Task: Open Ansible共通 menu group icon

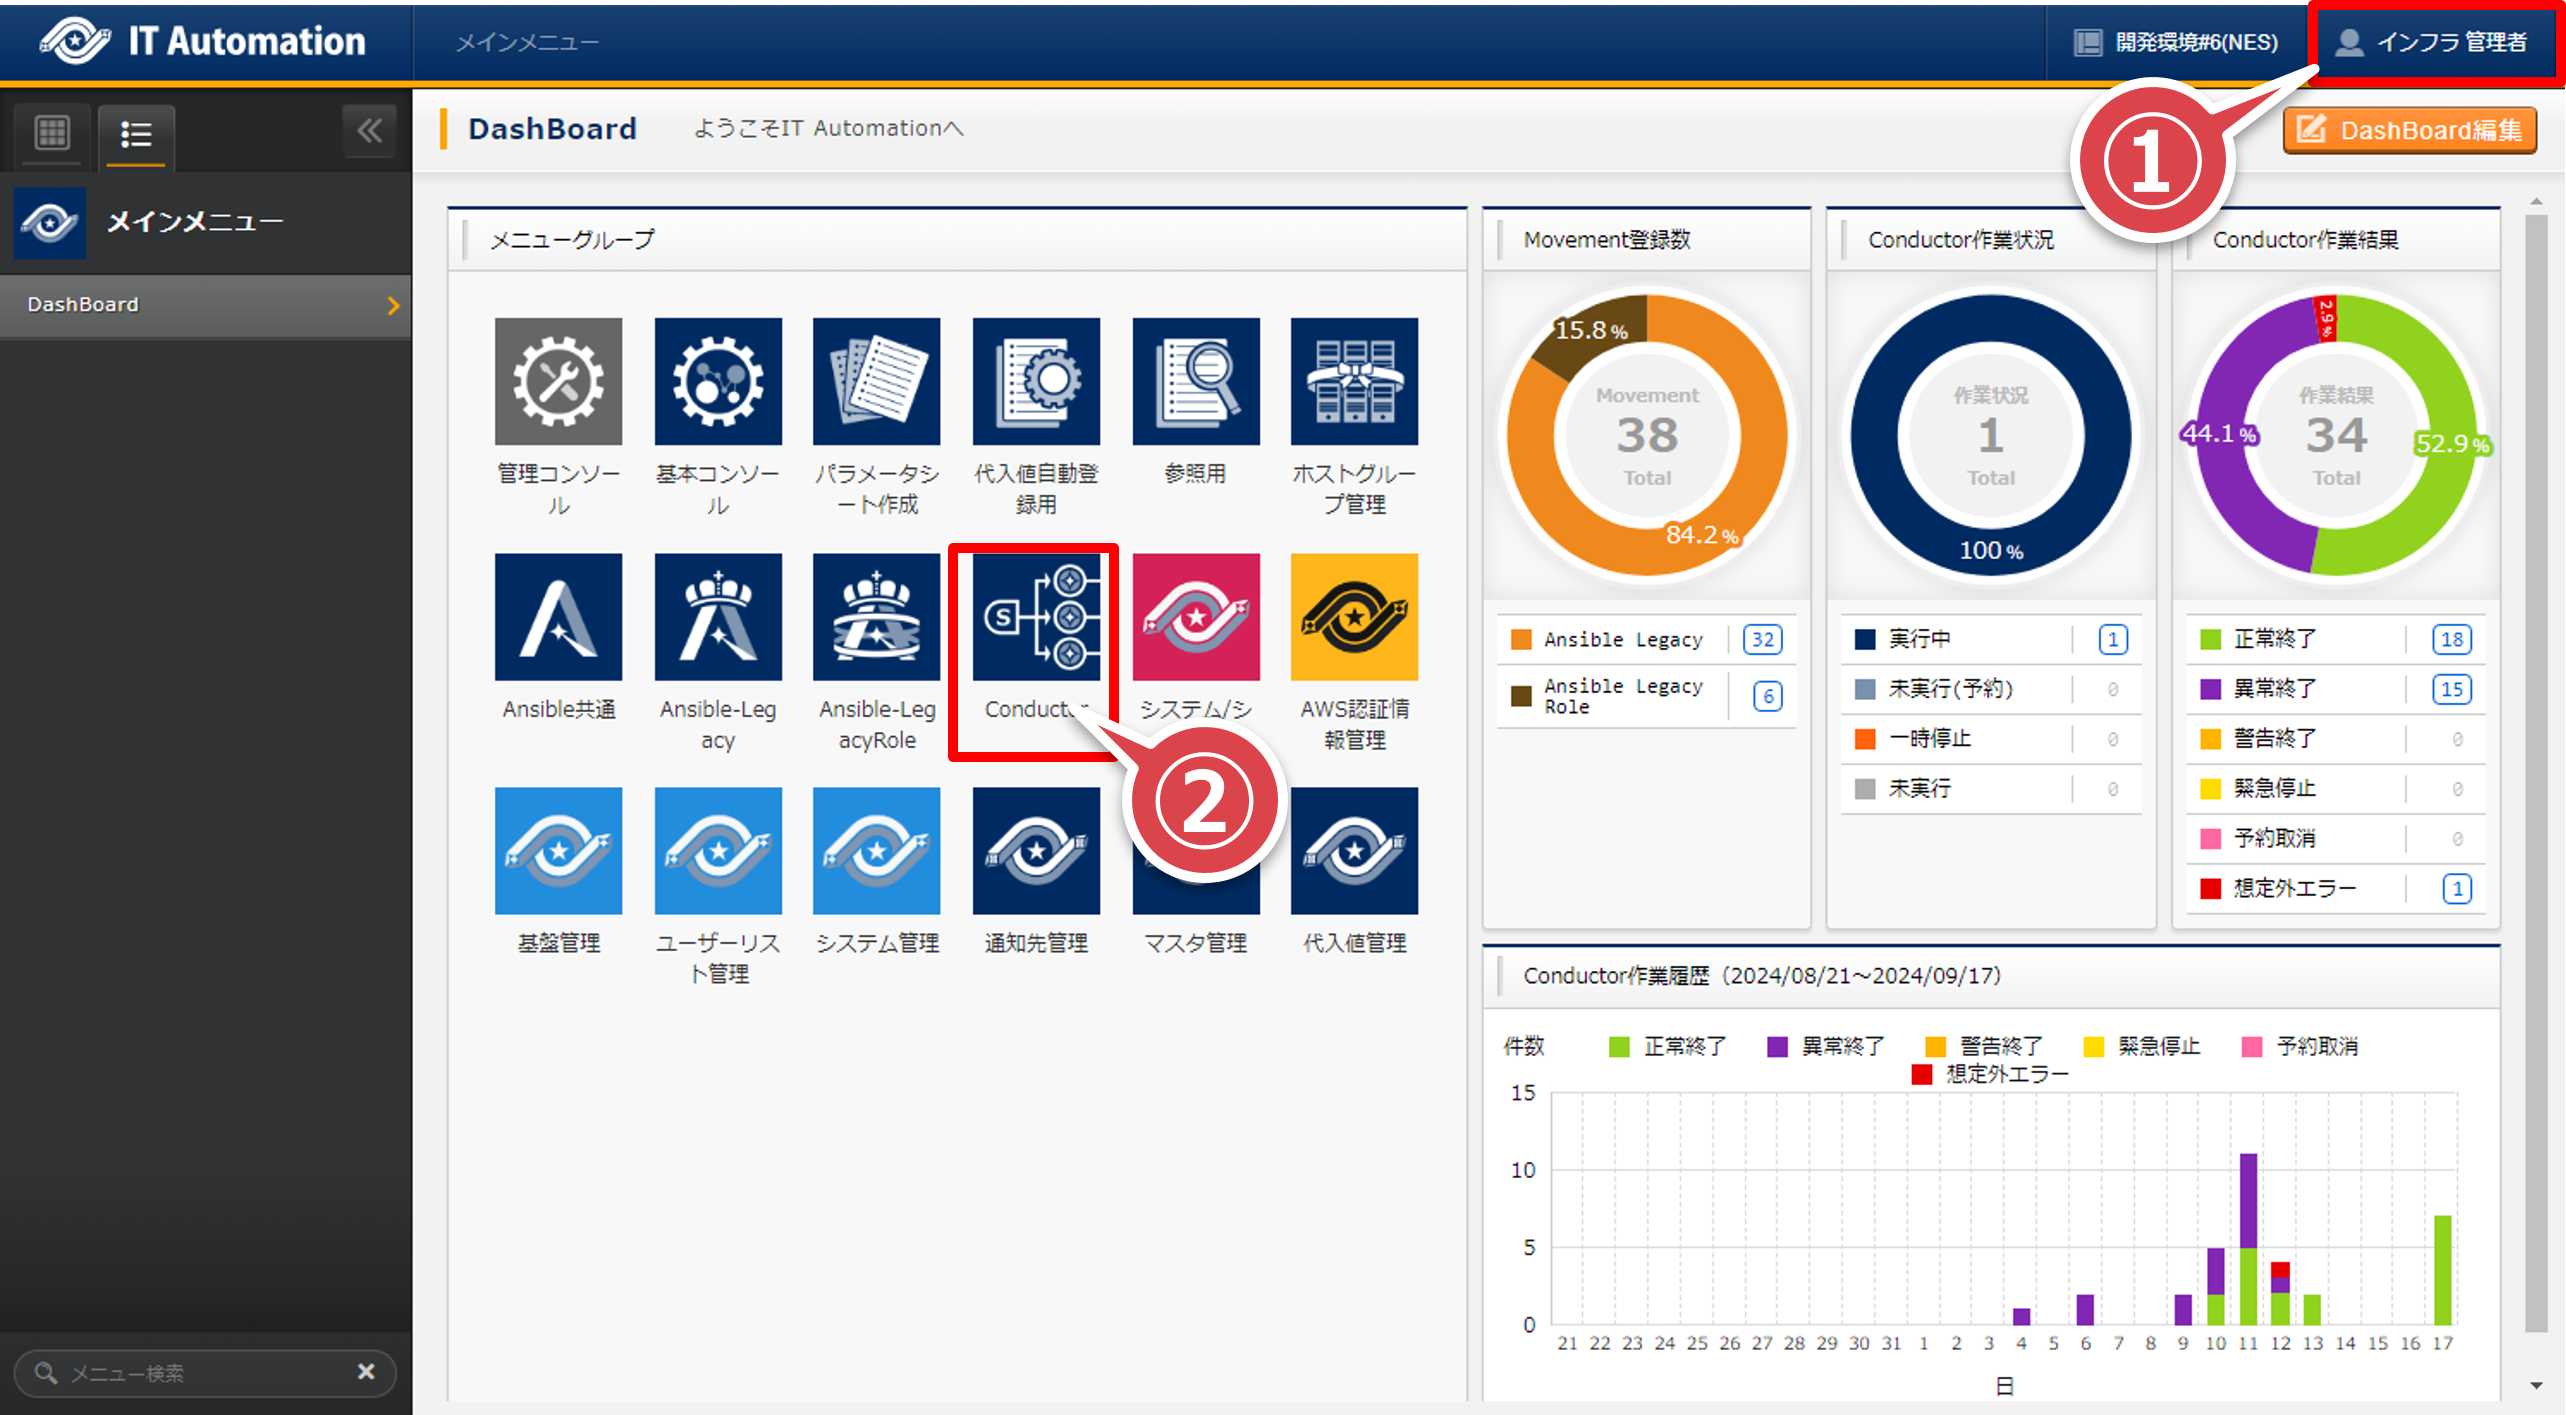Action: [x=558, y=617]
